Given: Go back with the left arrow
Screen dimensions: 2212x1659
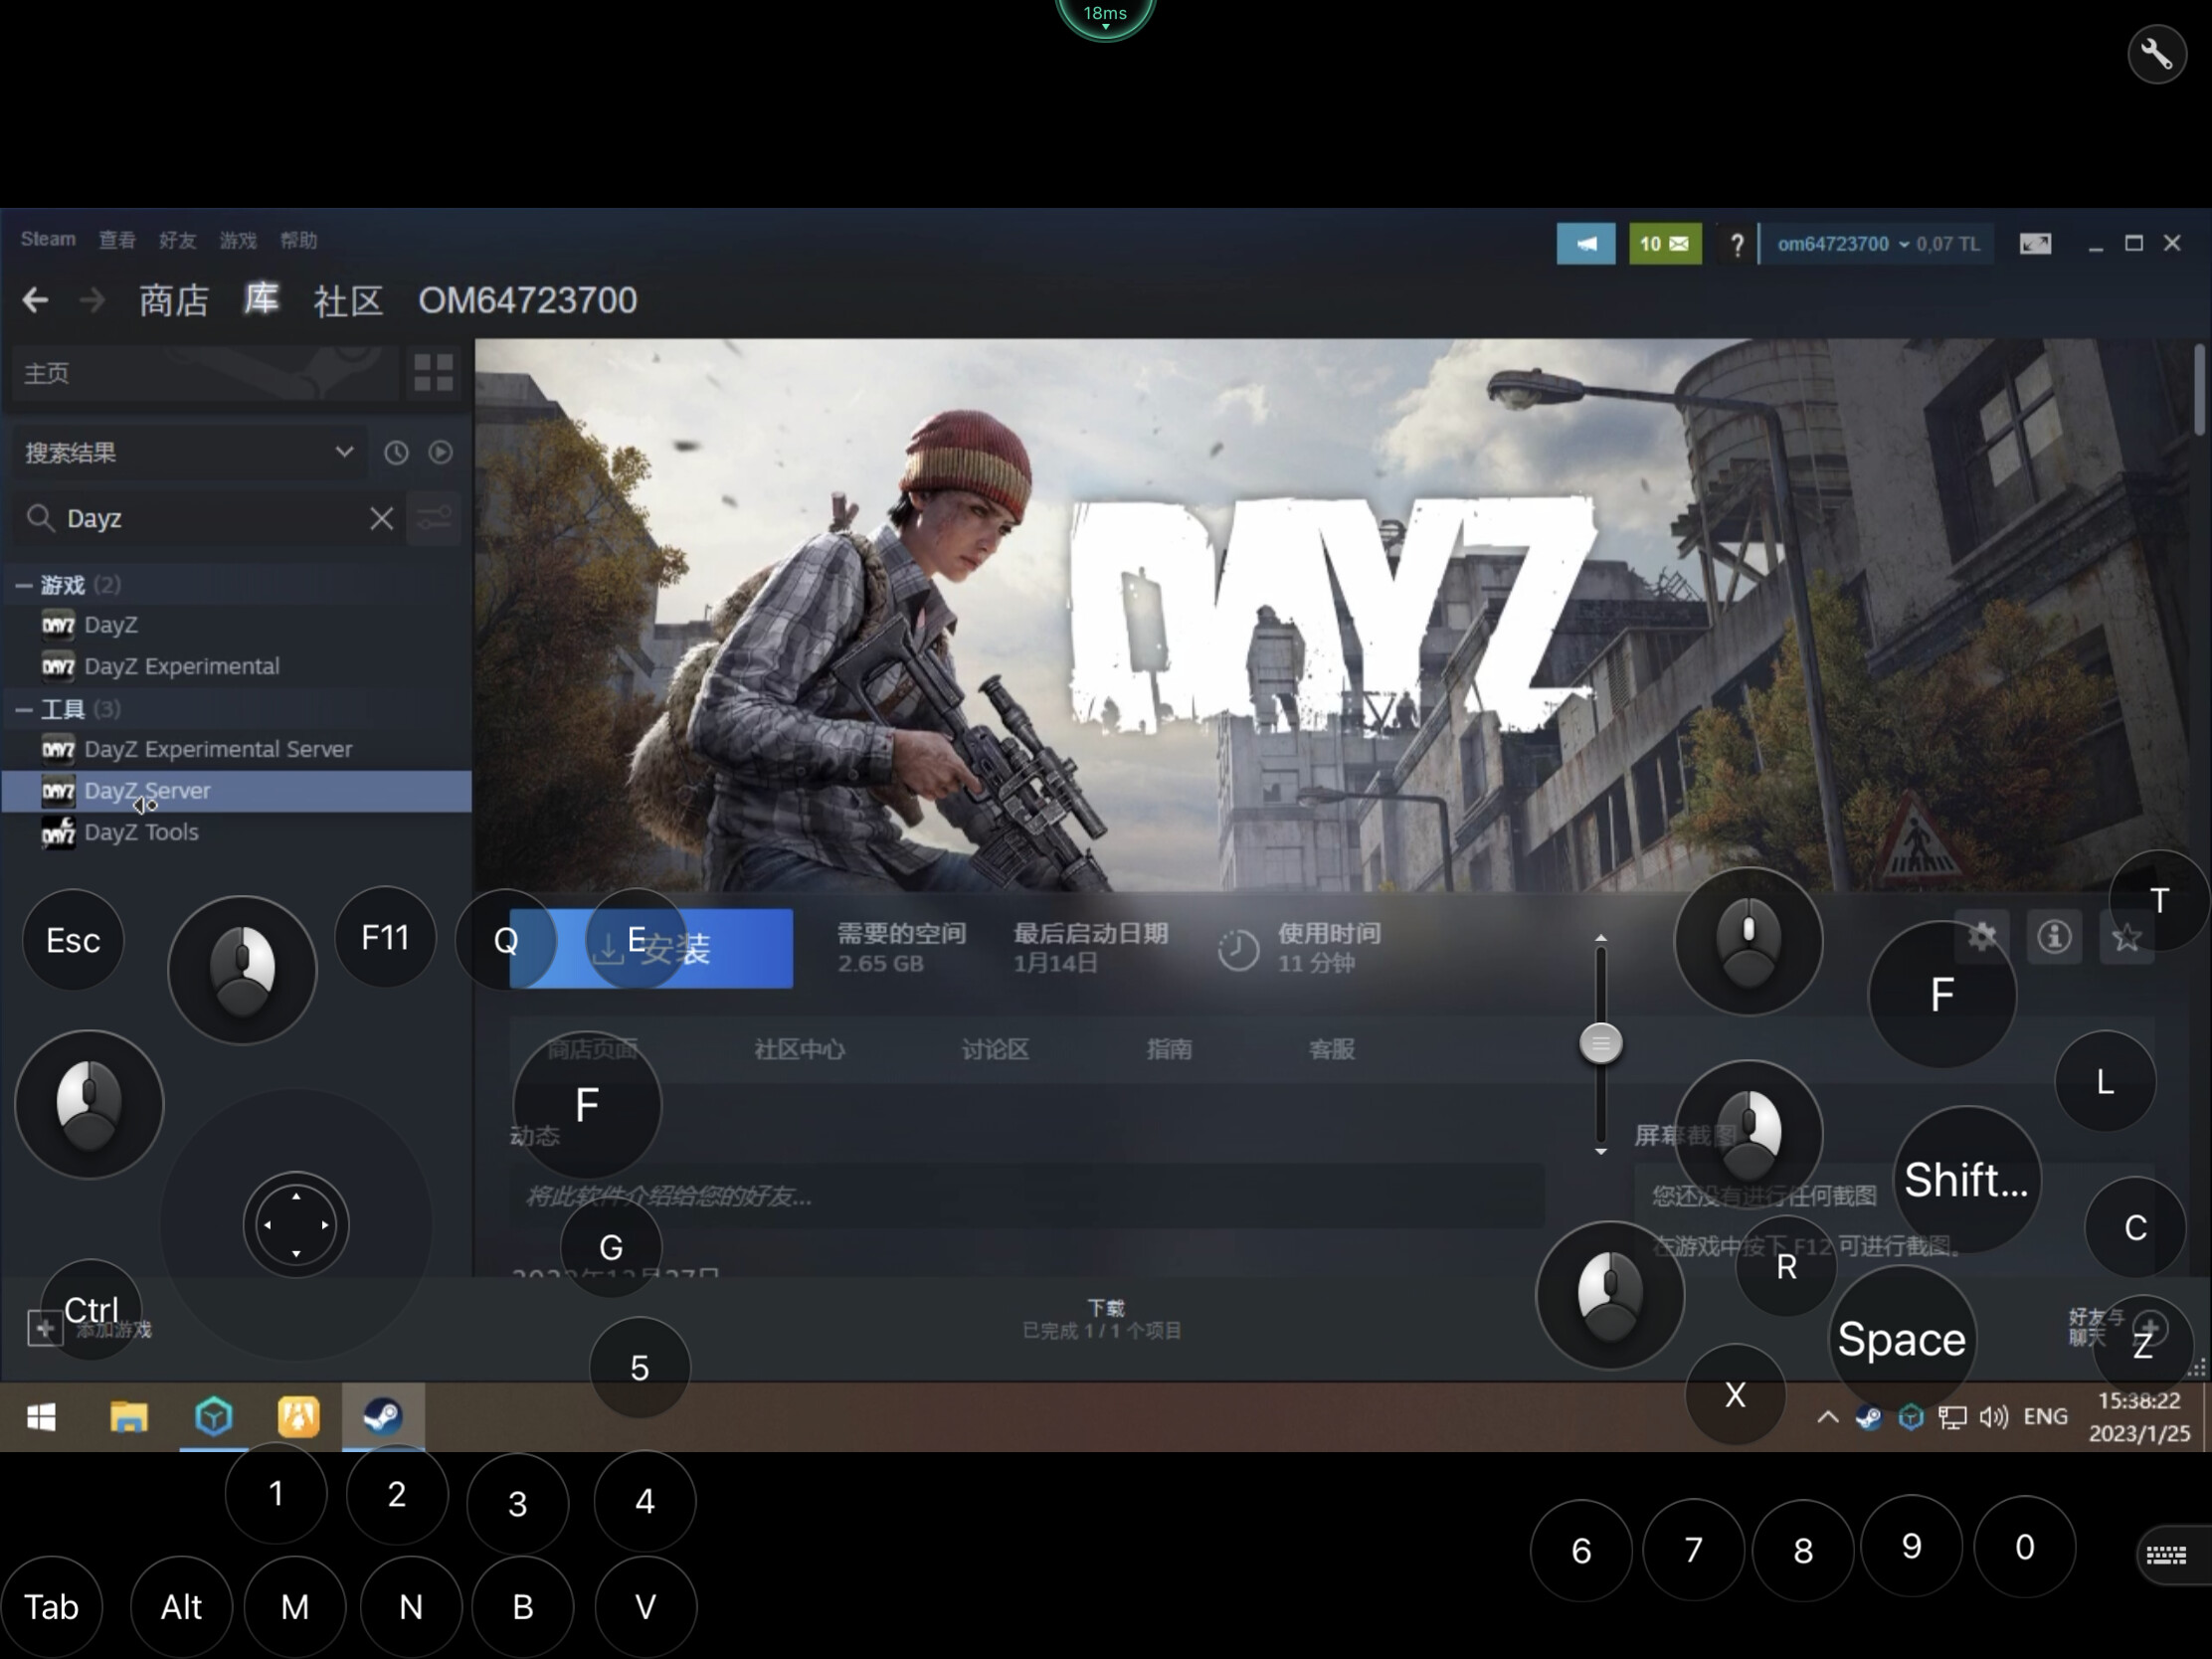Looking at the screenshot, I should (35, 300).
